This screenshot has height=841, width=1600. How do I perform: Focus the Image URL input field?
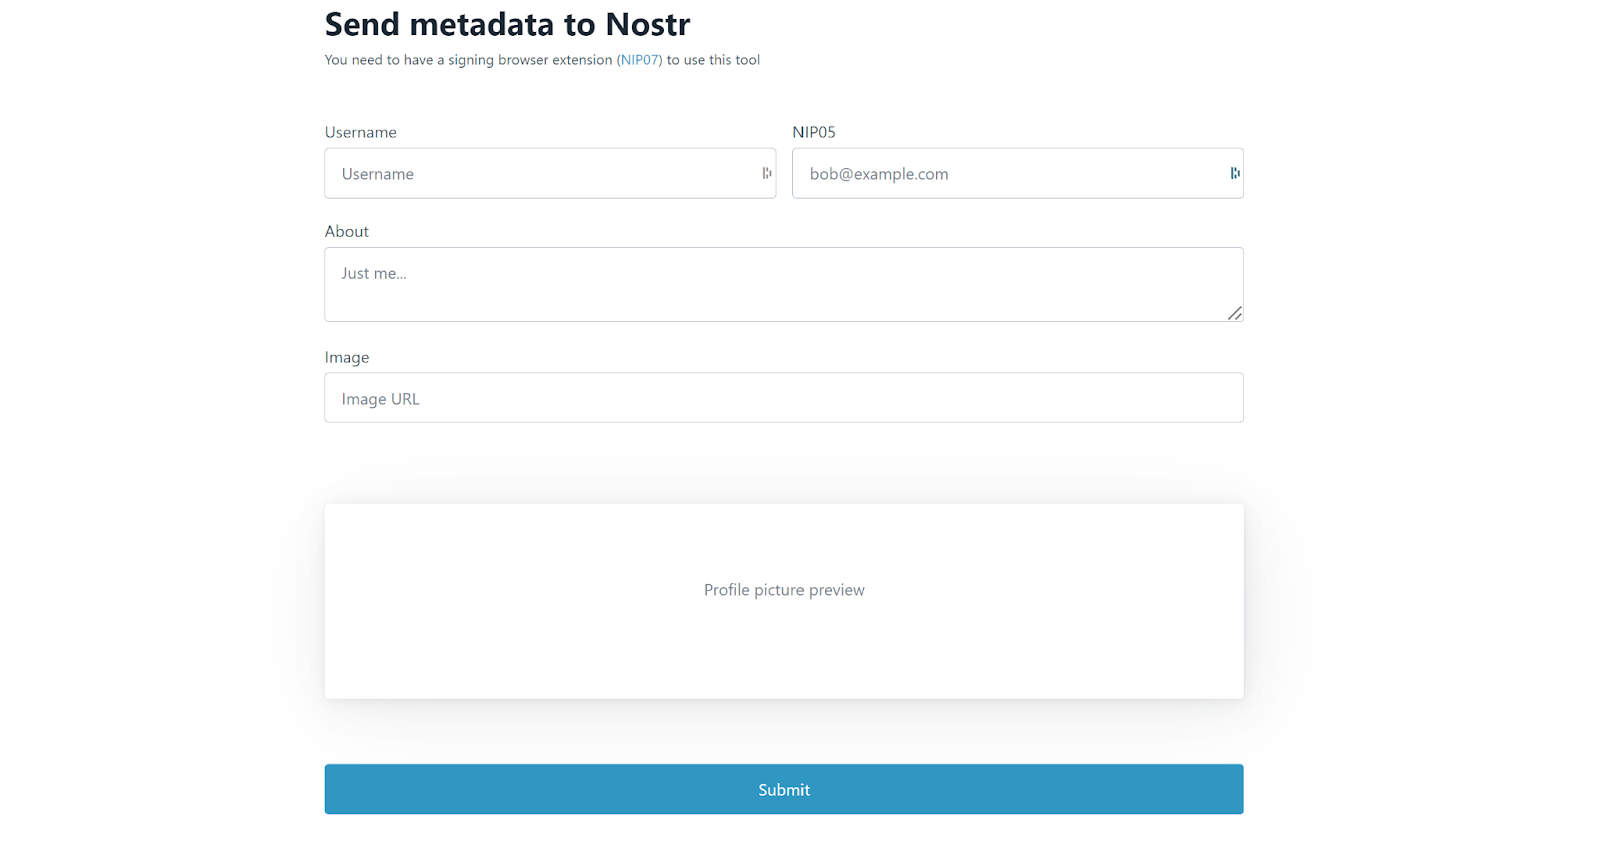click(784, 398)
